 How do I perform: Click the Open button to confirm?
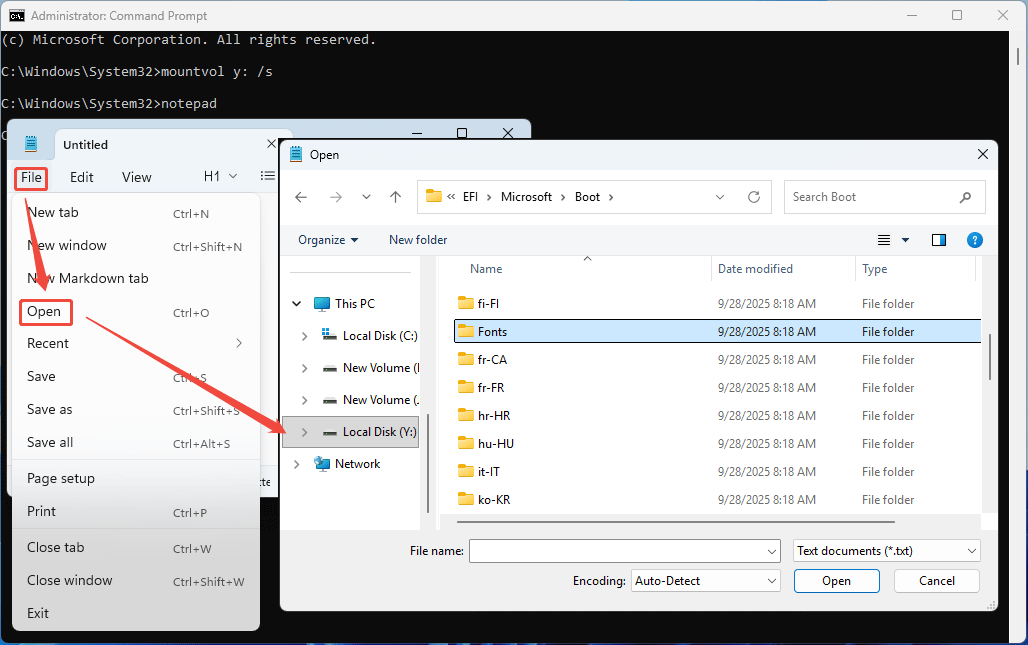tap(836, 580)
